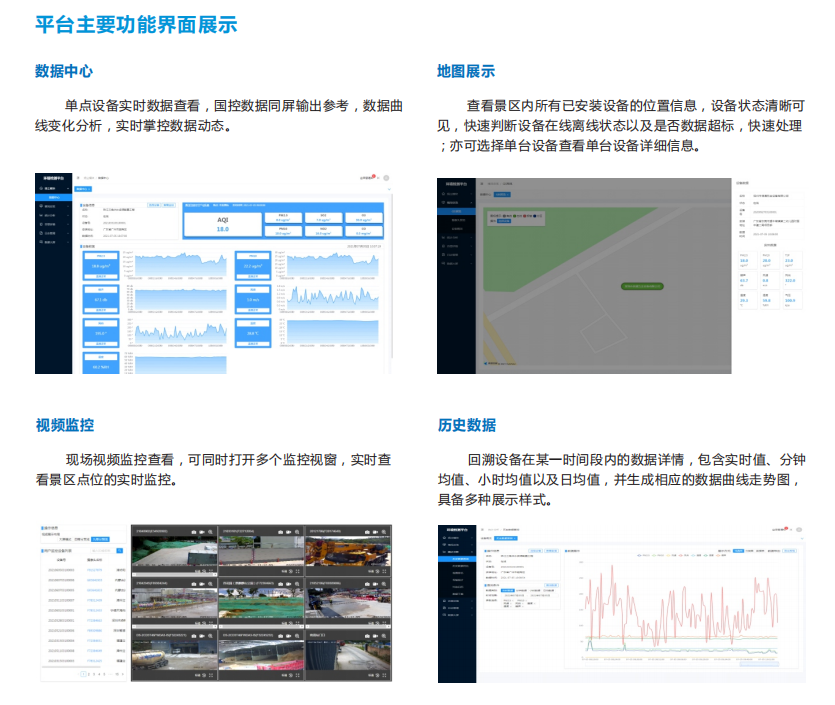
Task: Open user account dropdown in history data header
Action: pos(778,529)
